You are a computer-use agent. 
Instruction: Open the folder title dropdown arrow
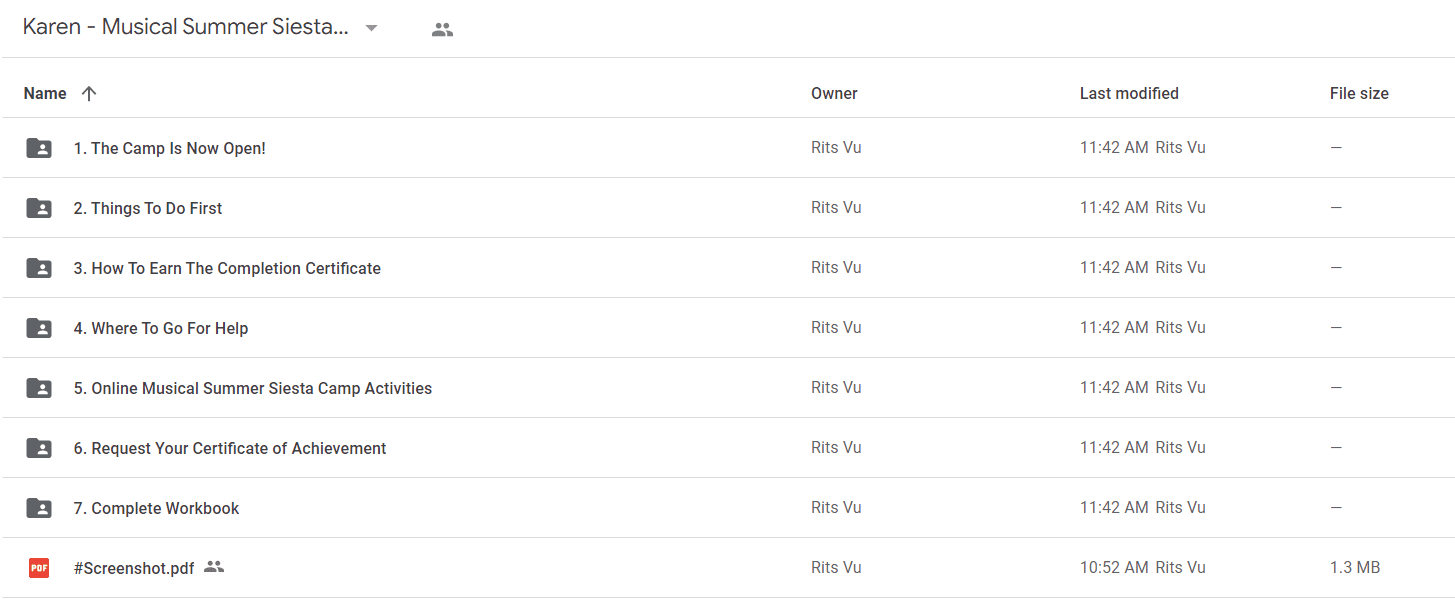pos(371,28)
